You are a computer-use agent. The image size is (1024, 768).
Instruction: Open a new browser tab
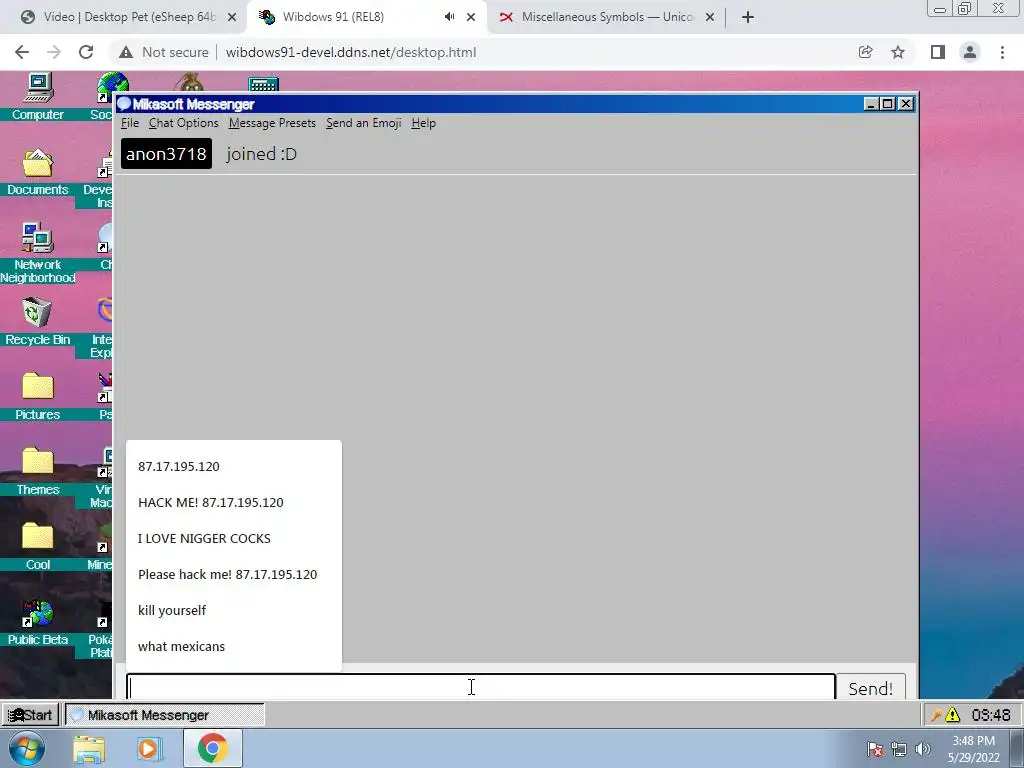(x=748, y=17)
